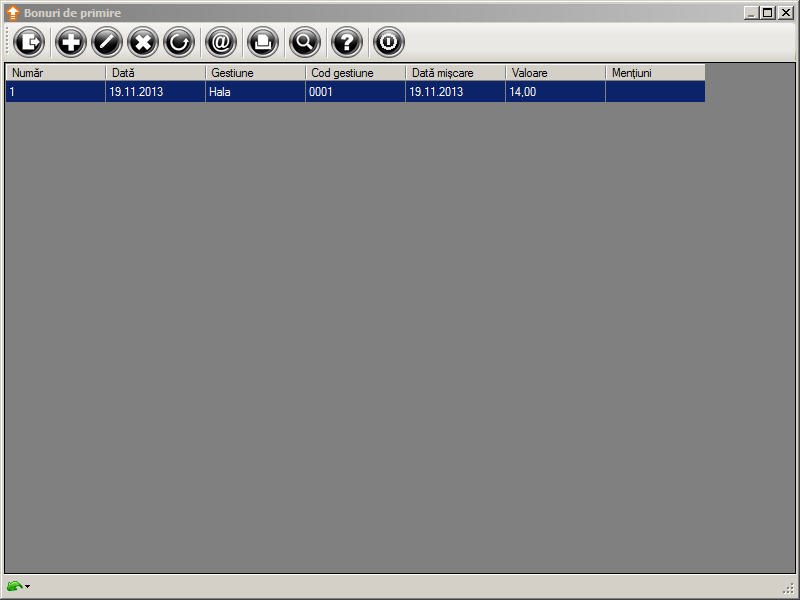Select cell with number 1 in Număr
The image size is (800, 600).
tap(55, 92)
